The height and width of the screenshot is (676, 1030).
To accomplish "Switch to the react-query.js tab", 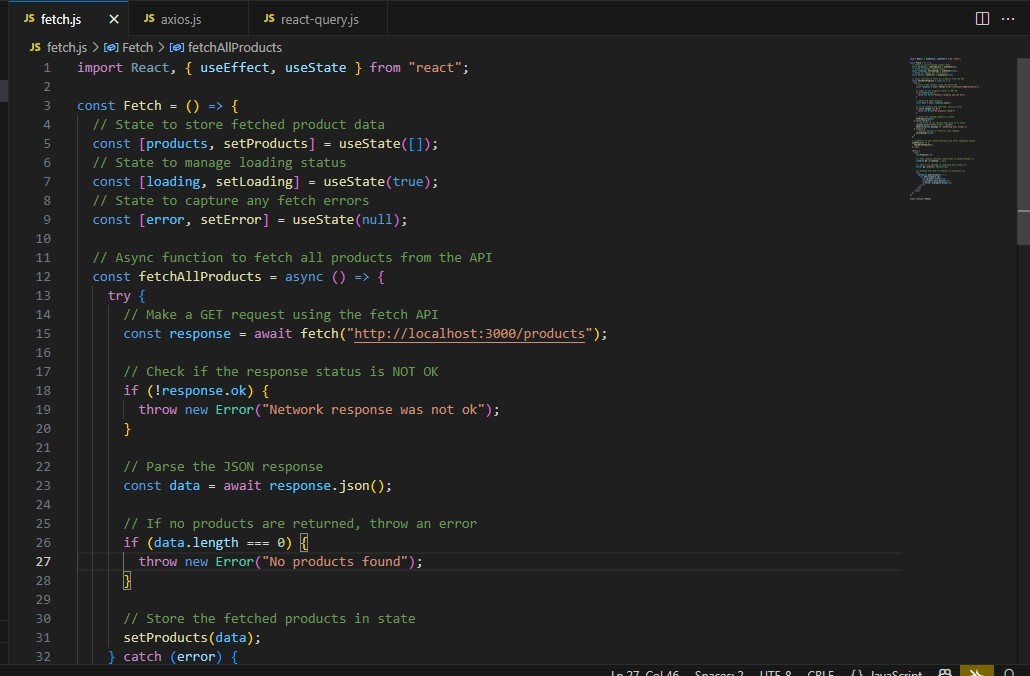I will 319,19.
